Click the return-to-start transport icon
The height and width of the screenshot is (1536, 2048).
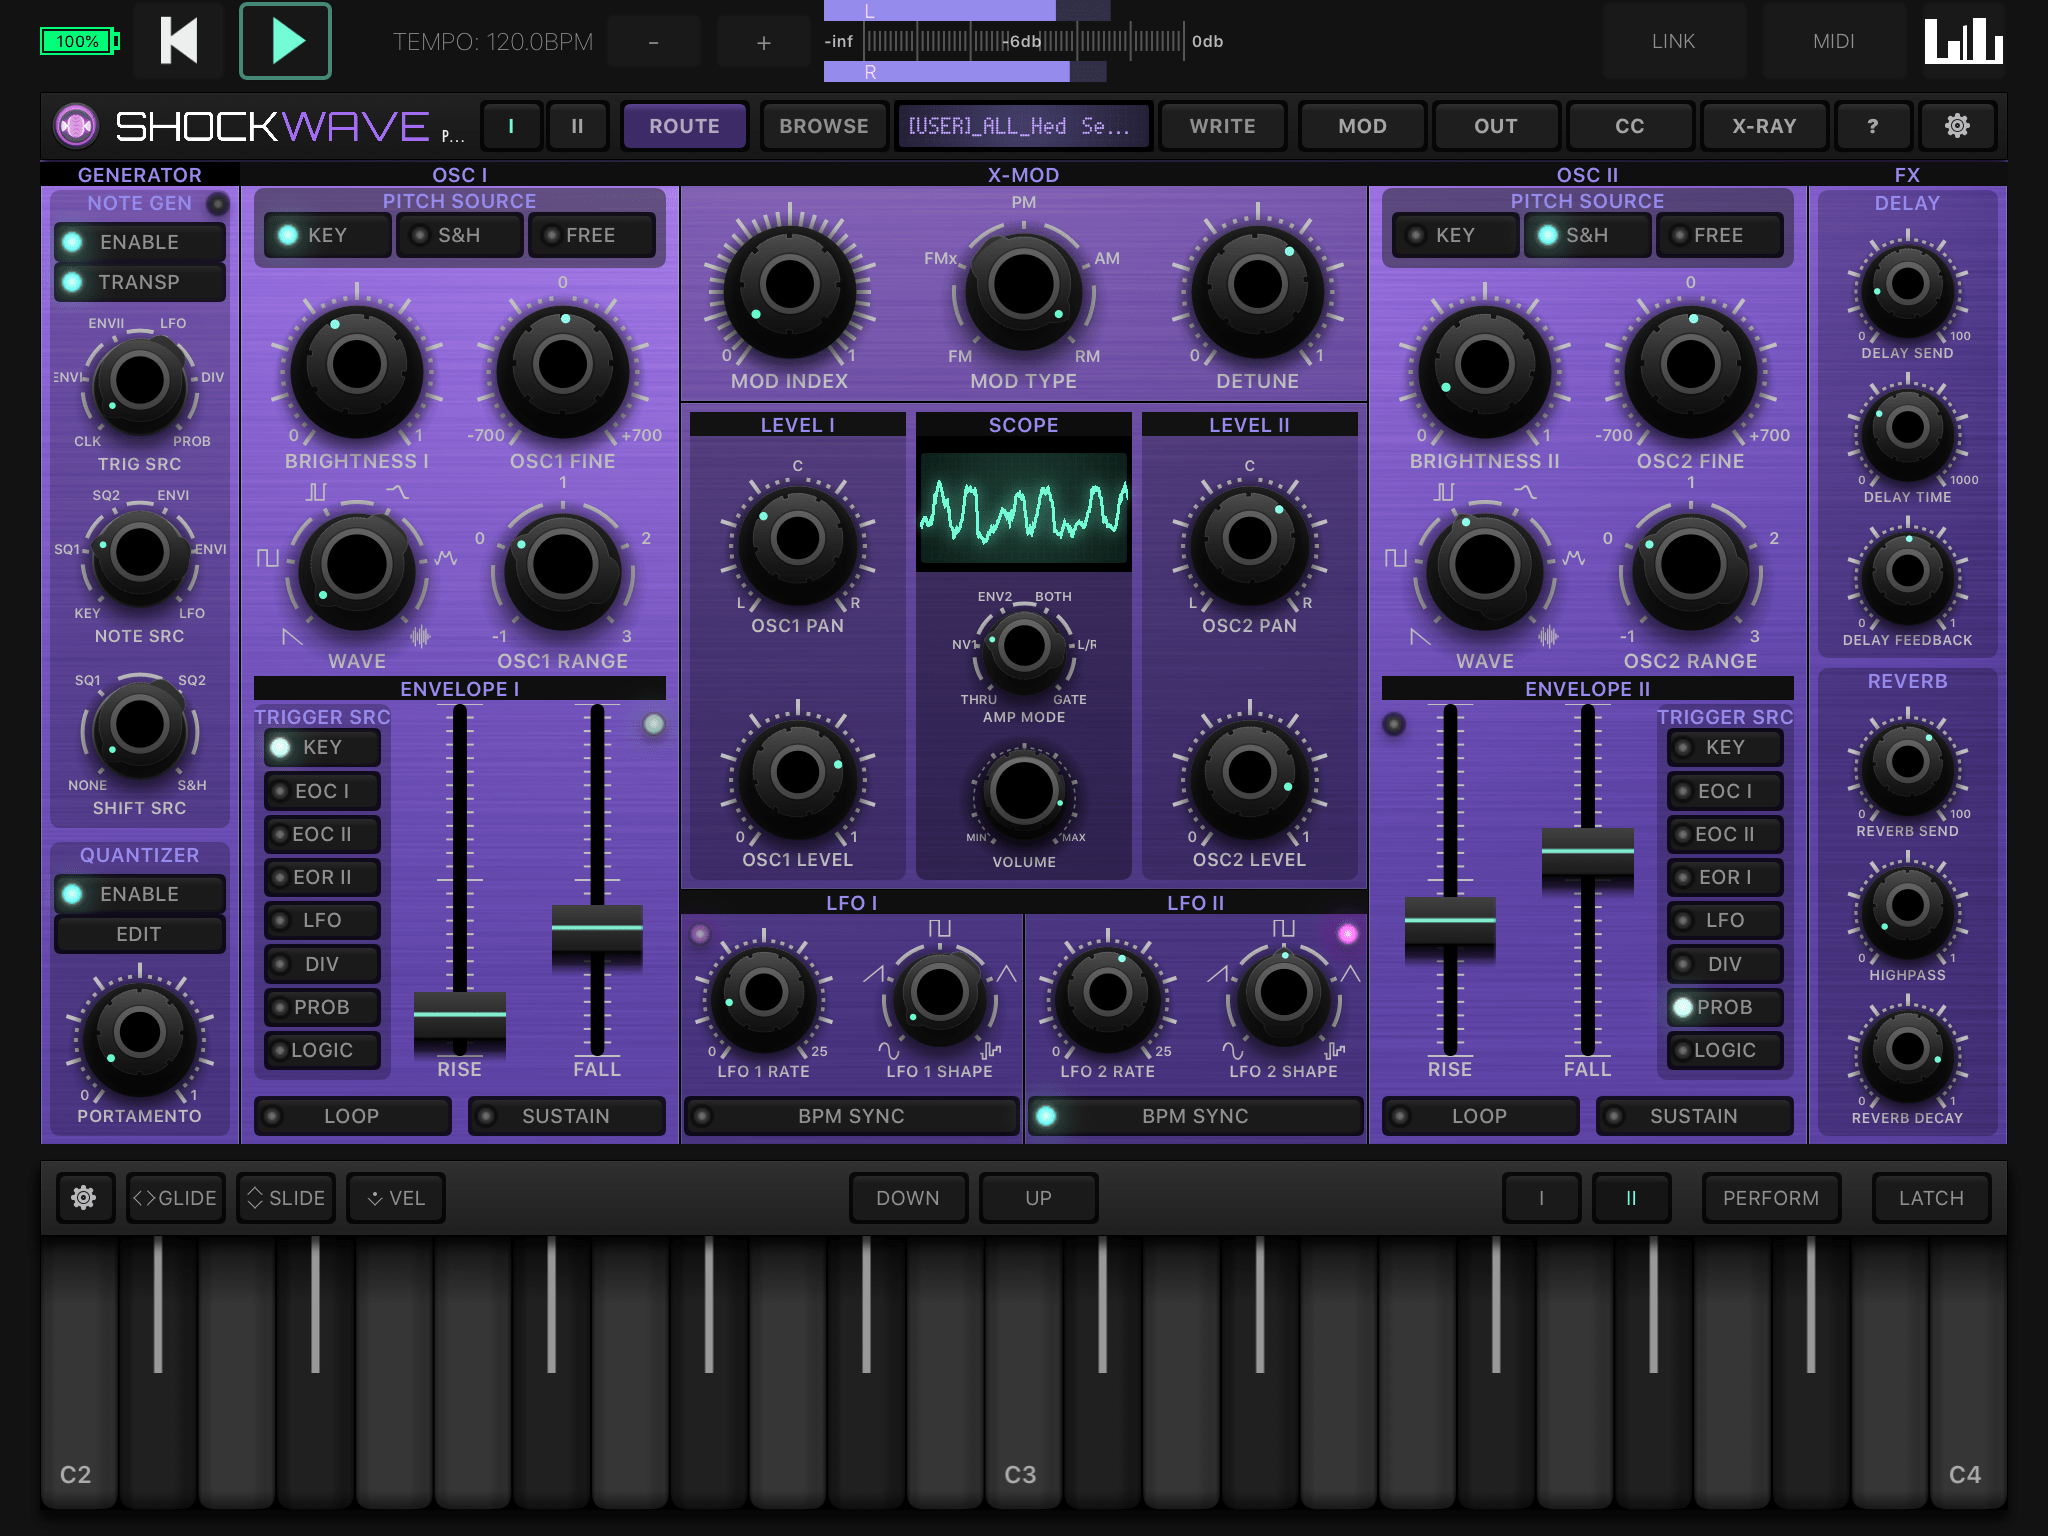point(178,41)
